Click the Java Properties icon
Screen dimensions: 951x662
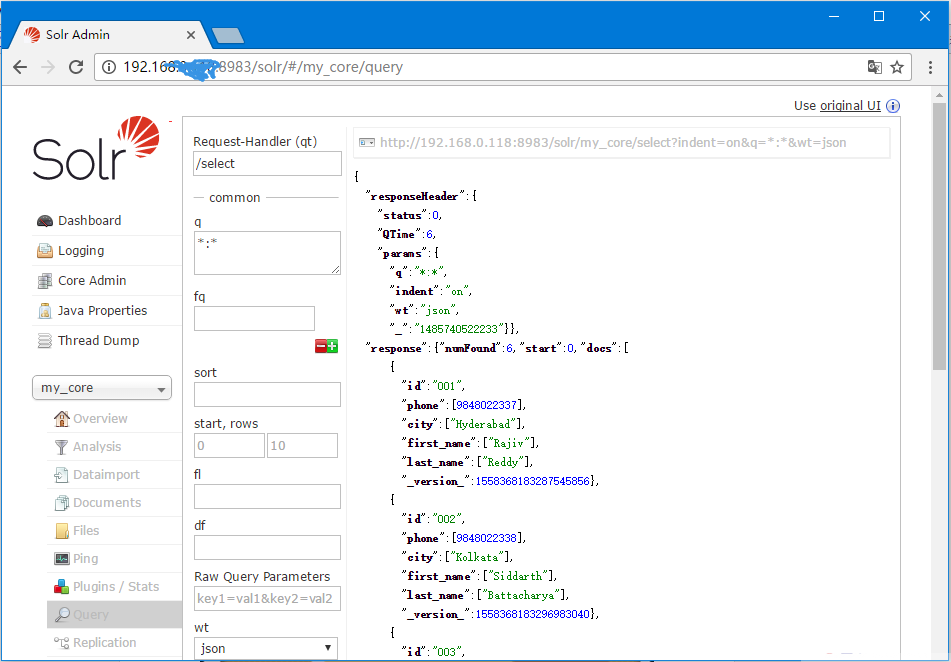45,311
